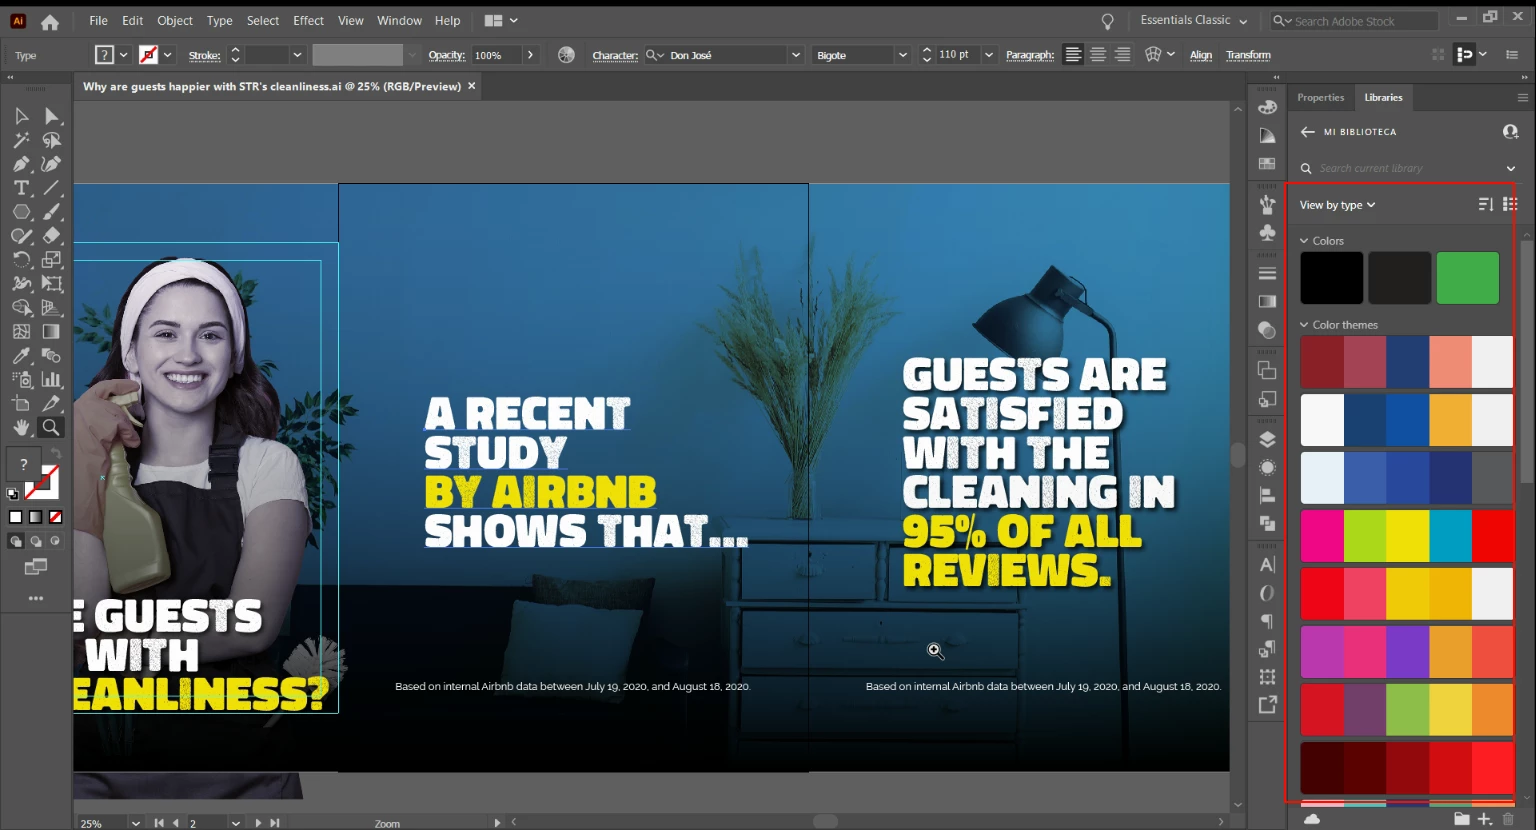Open the Effect menu
1536x830 pixels.
[x=308, y=20]
